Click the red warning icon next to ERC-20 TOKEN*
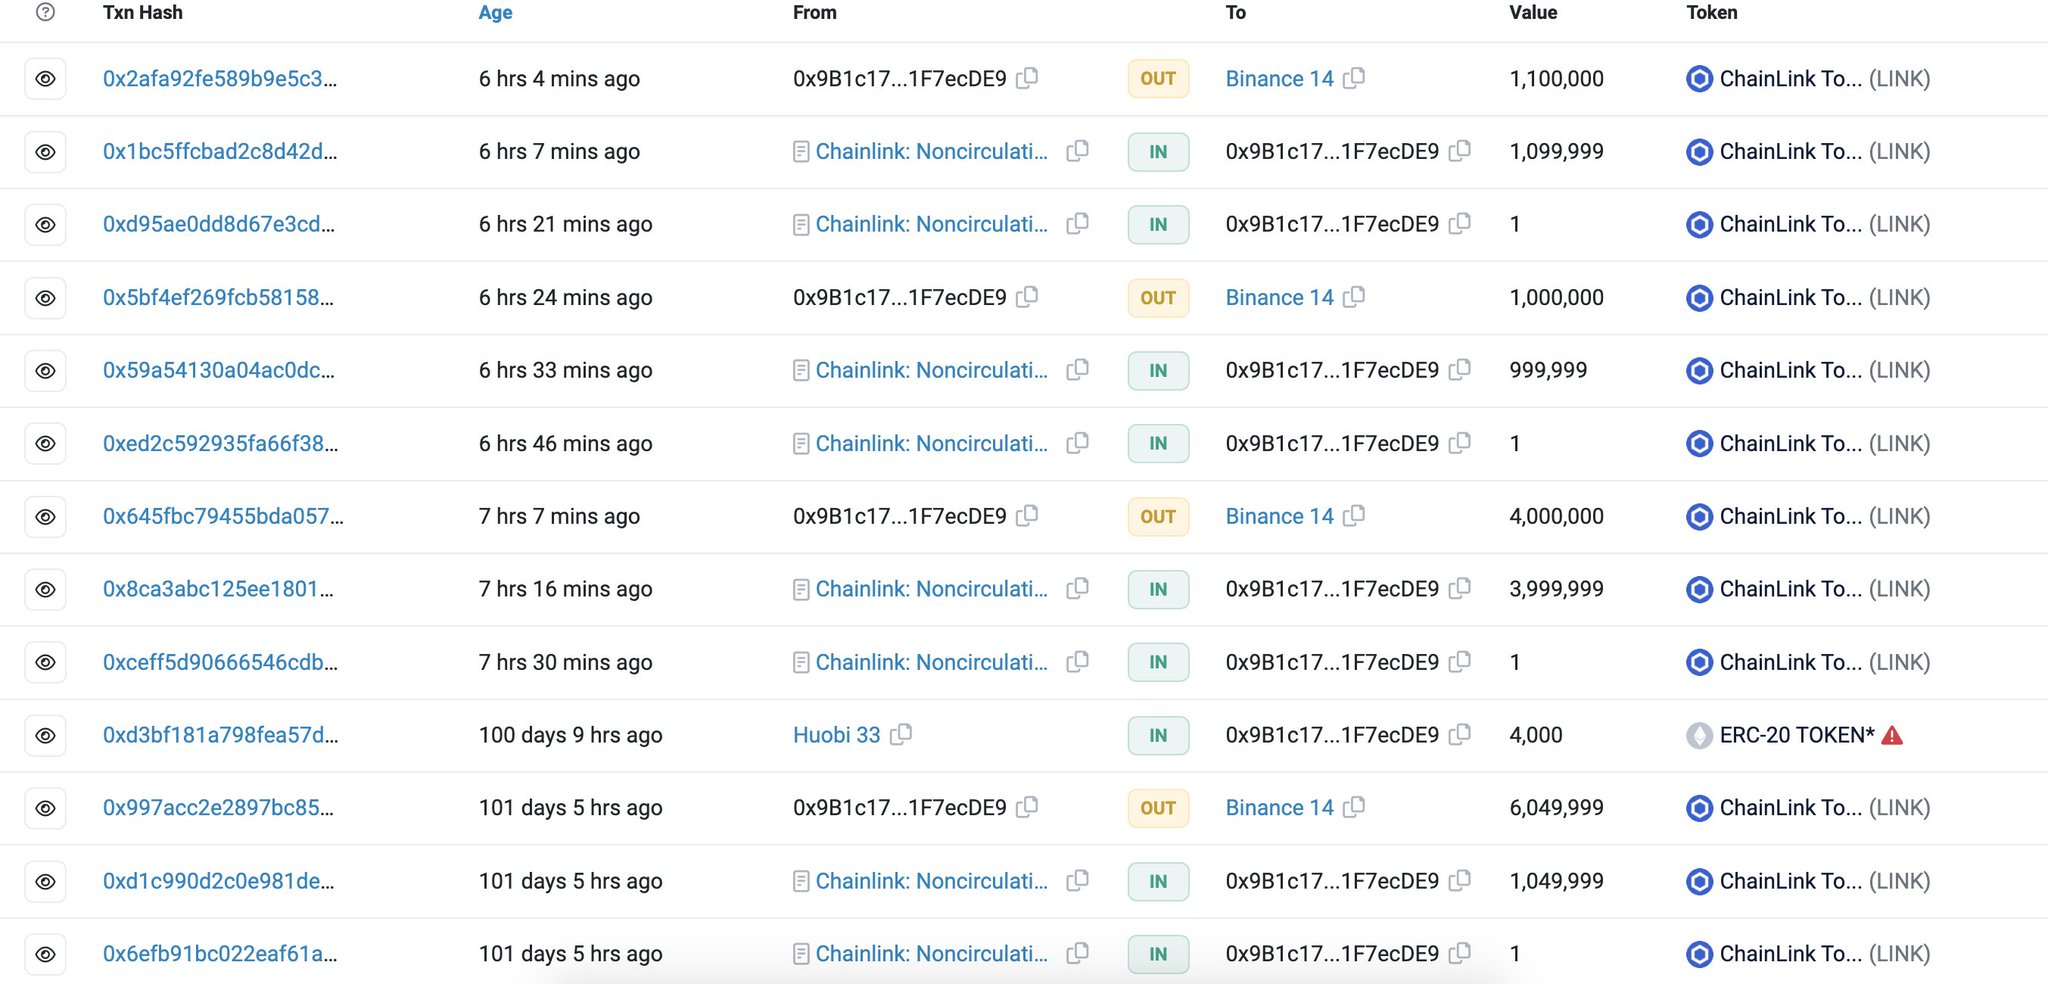Image resolution: width=2048 pixels, height=984 pixels. tap(1892, 734)
